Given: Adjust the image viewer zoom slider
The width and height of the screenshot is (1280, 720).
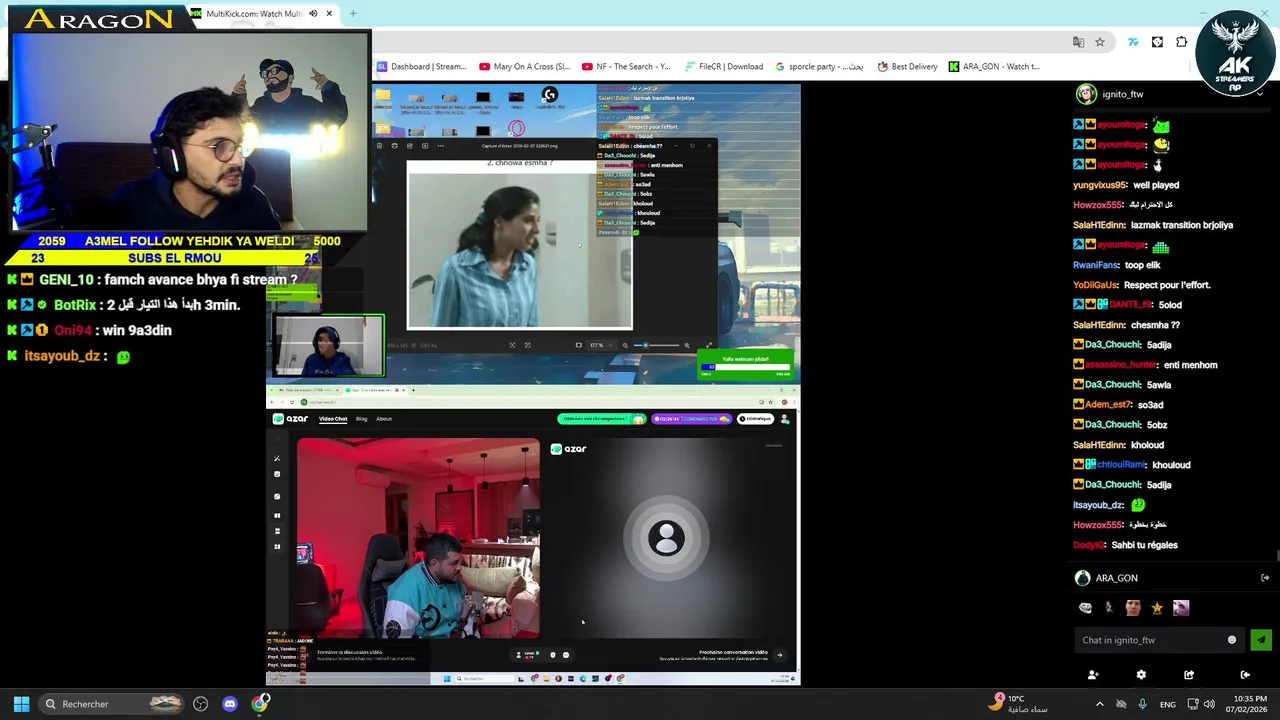Looking at the screenshot, I should (x=655, y=345).
